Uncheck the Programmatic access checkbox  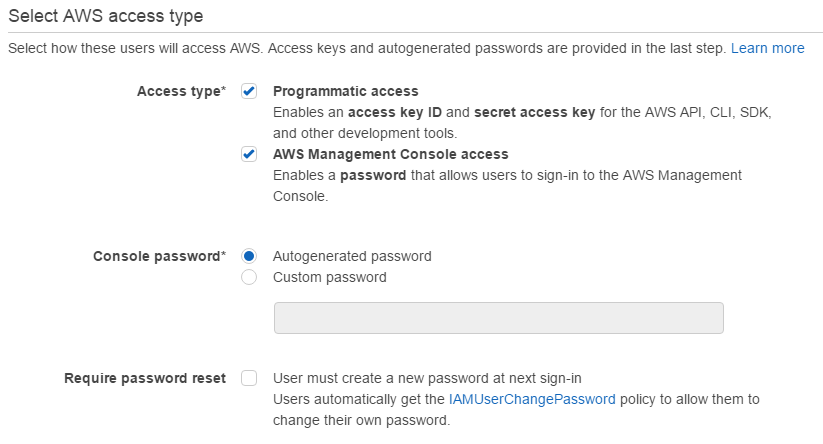tap(249, 91)
